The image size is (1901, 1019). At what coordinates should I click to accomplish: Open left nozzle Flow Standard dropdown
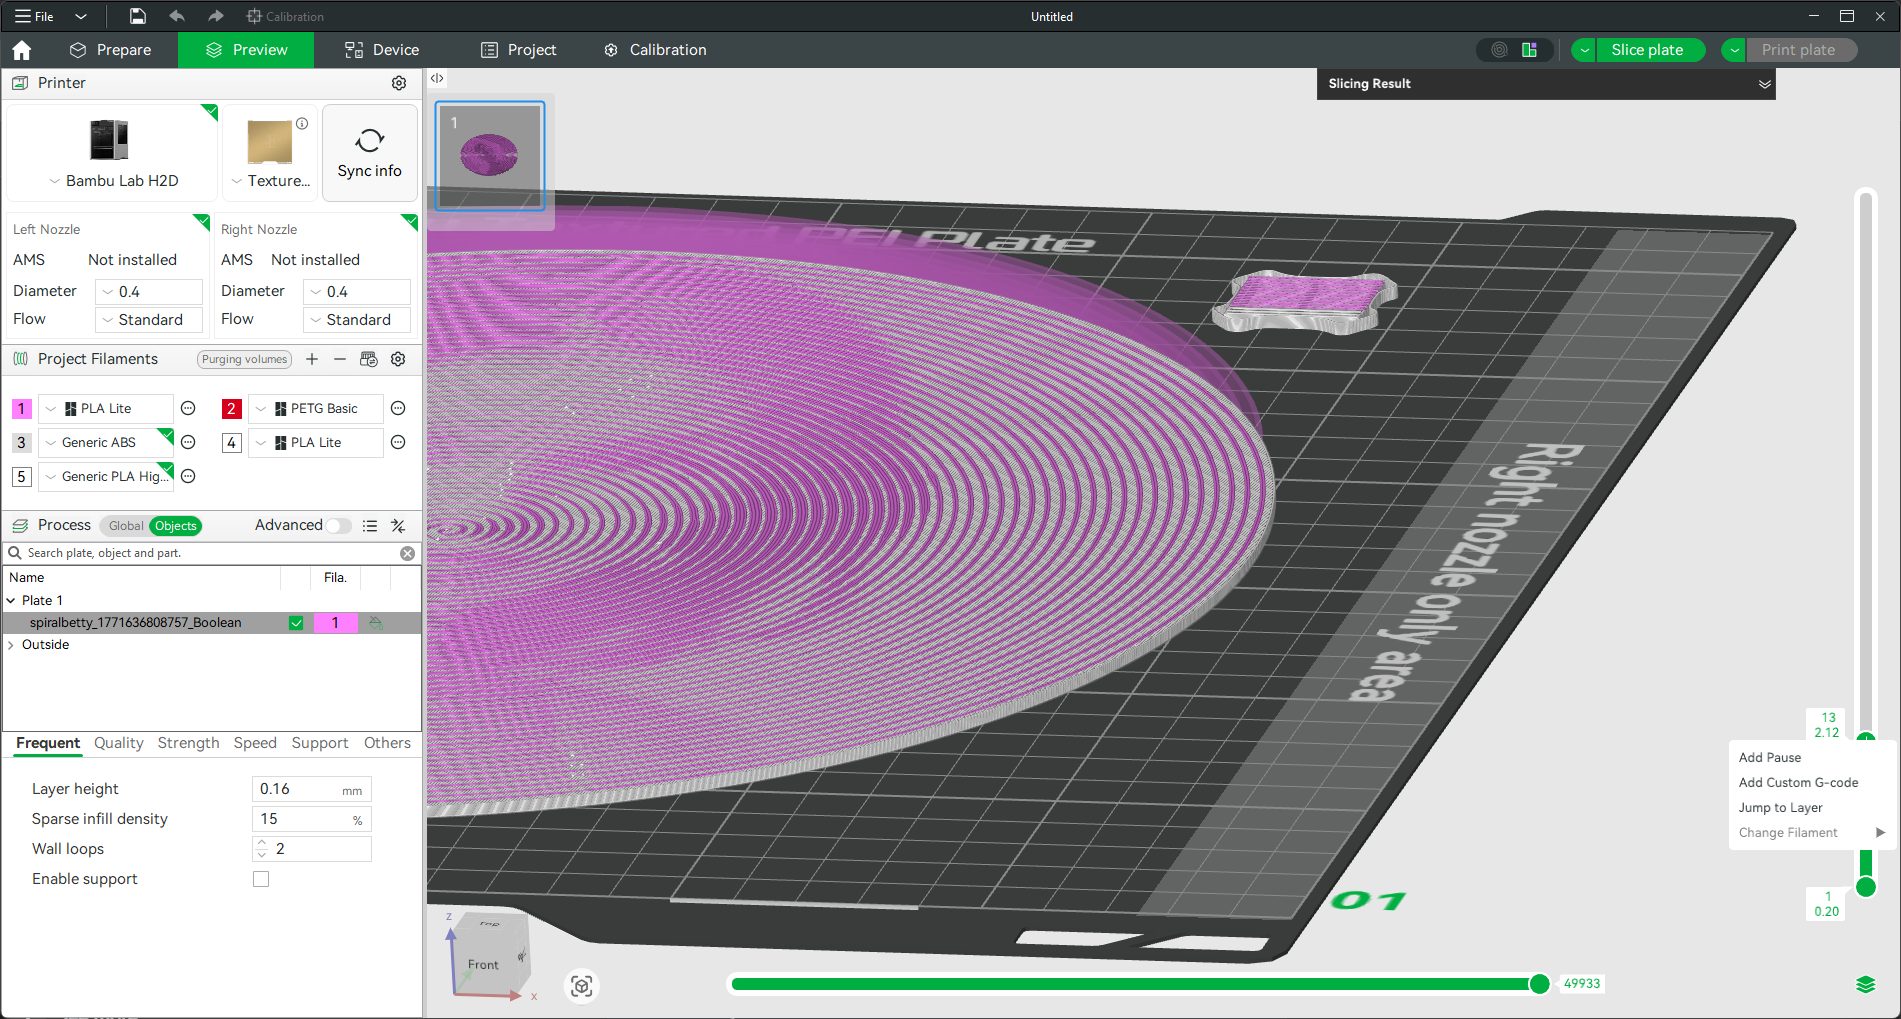click(x=149, y=320)
